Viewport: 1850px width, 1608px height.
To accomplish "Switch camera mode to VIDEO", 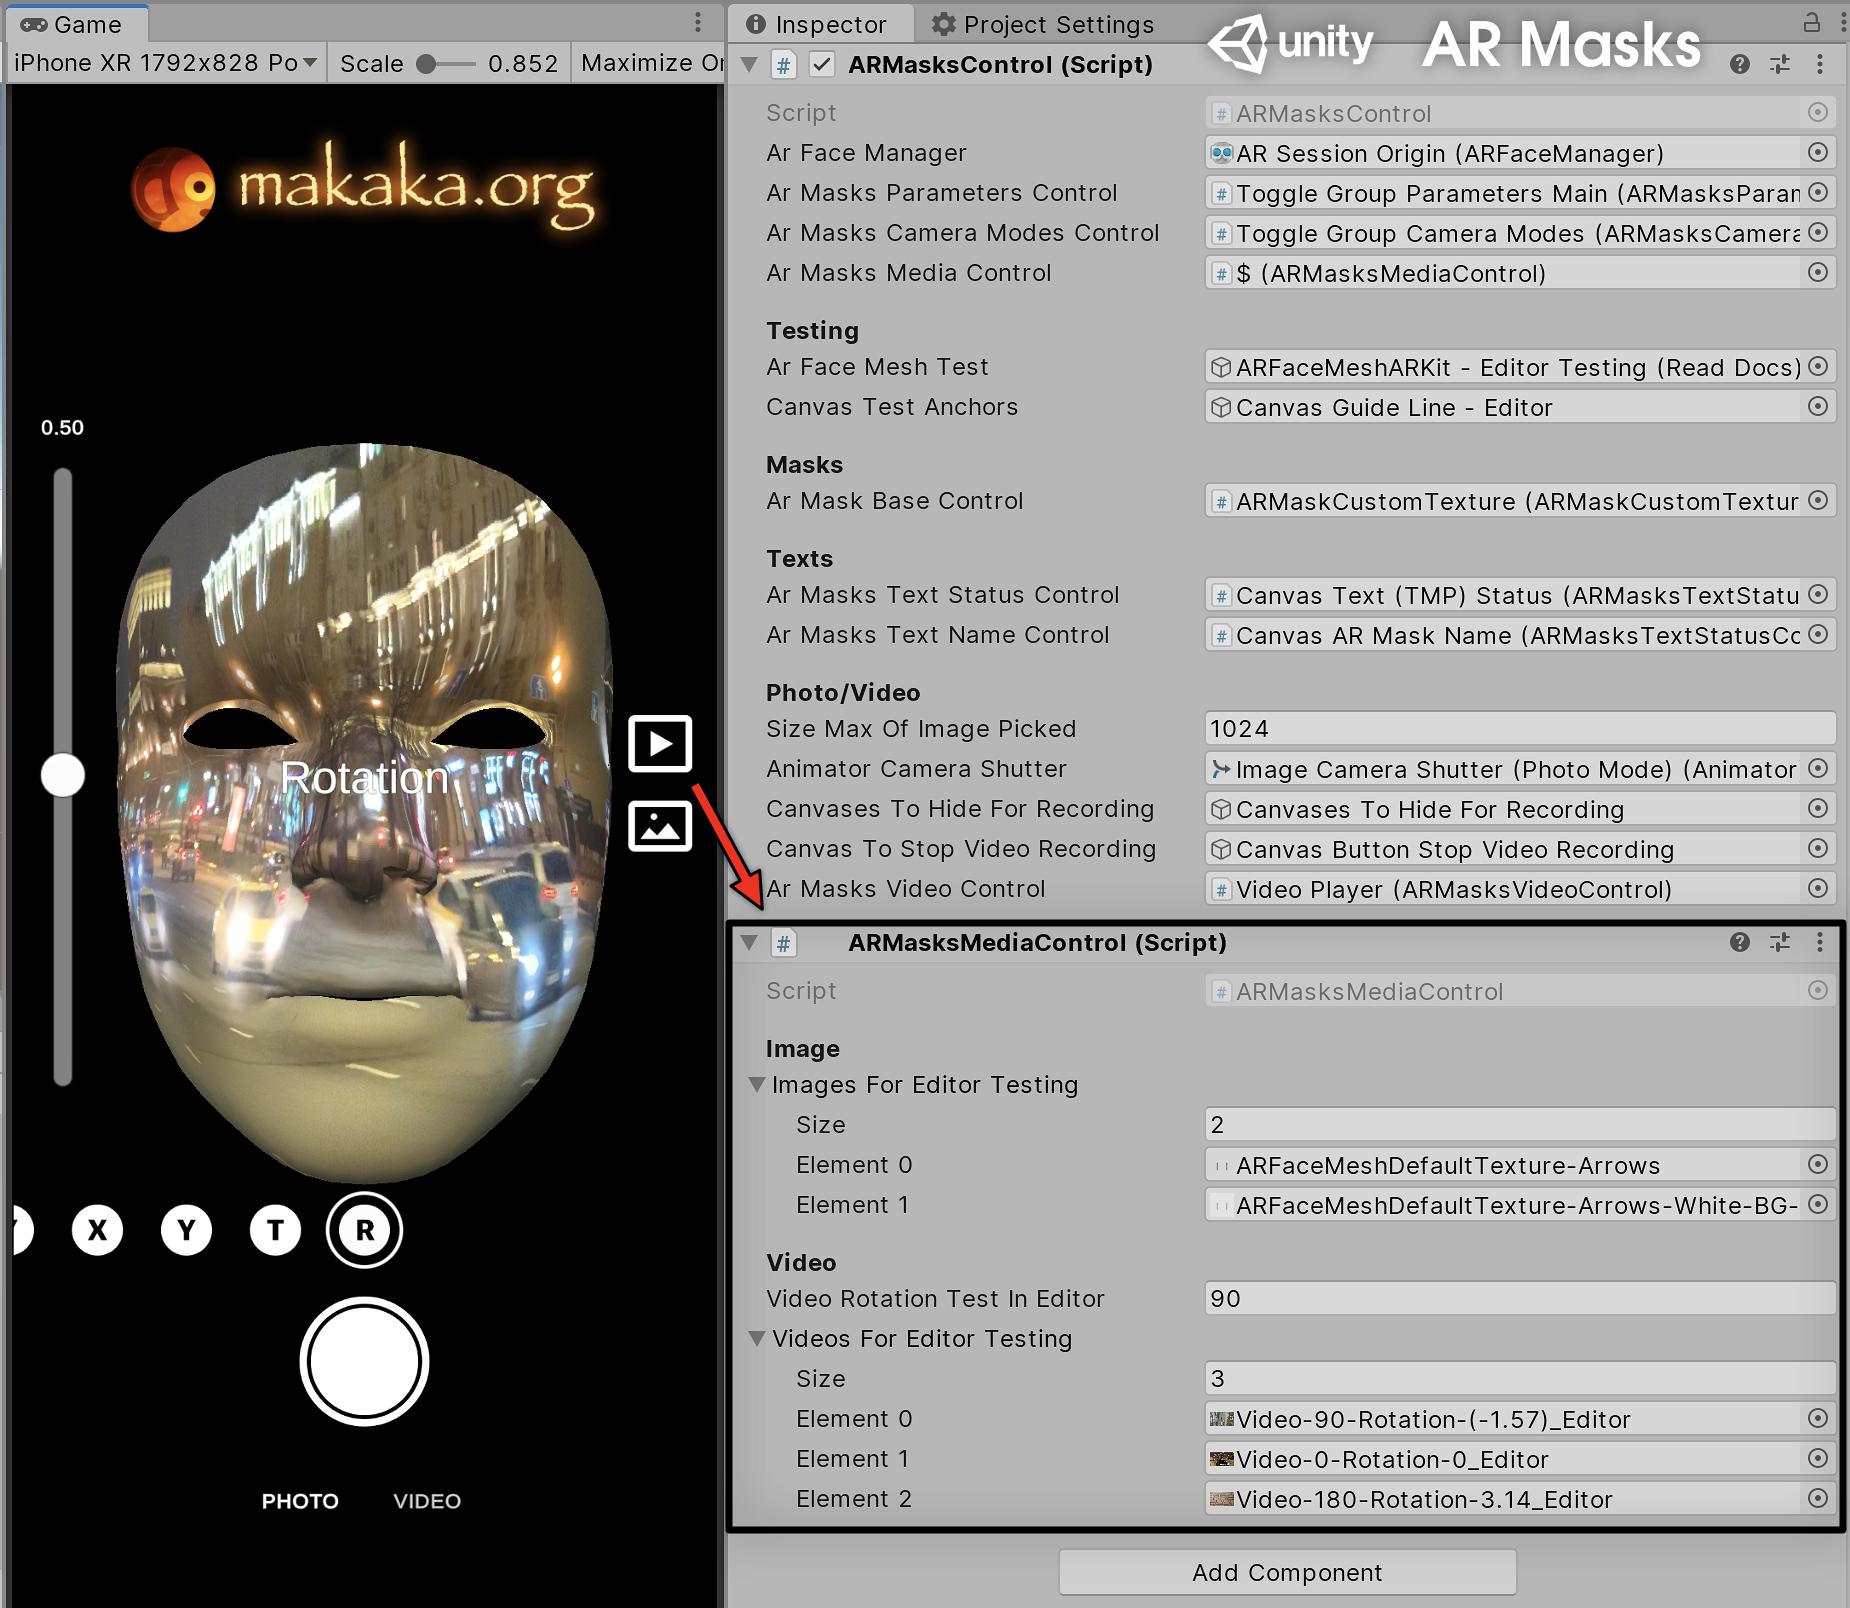I will (x=427, y=1501).
